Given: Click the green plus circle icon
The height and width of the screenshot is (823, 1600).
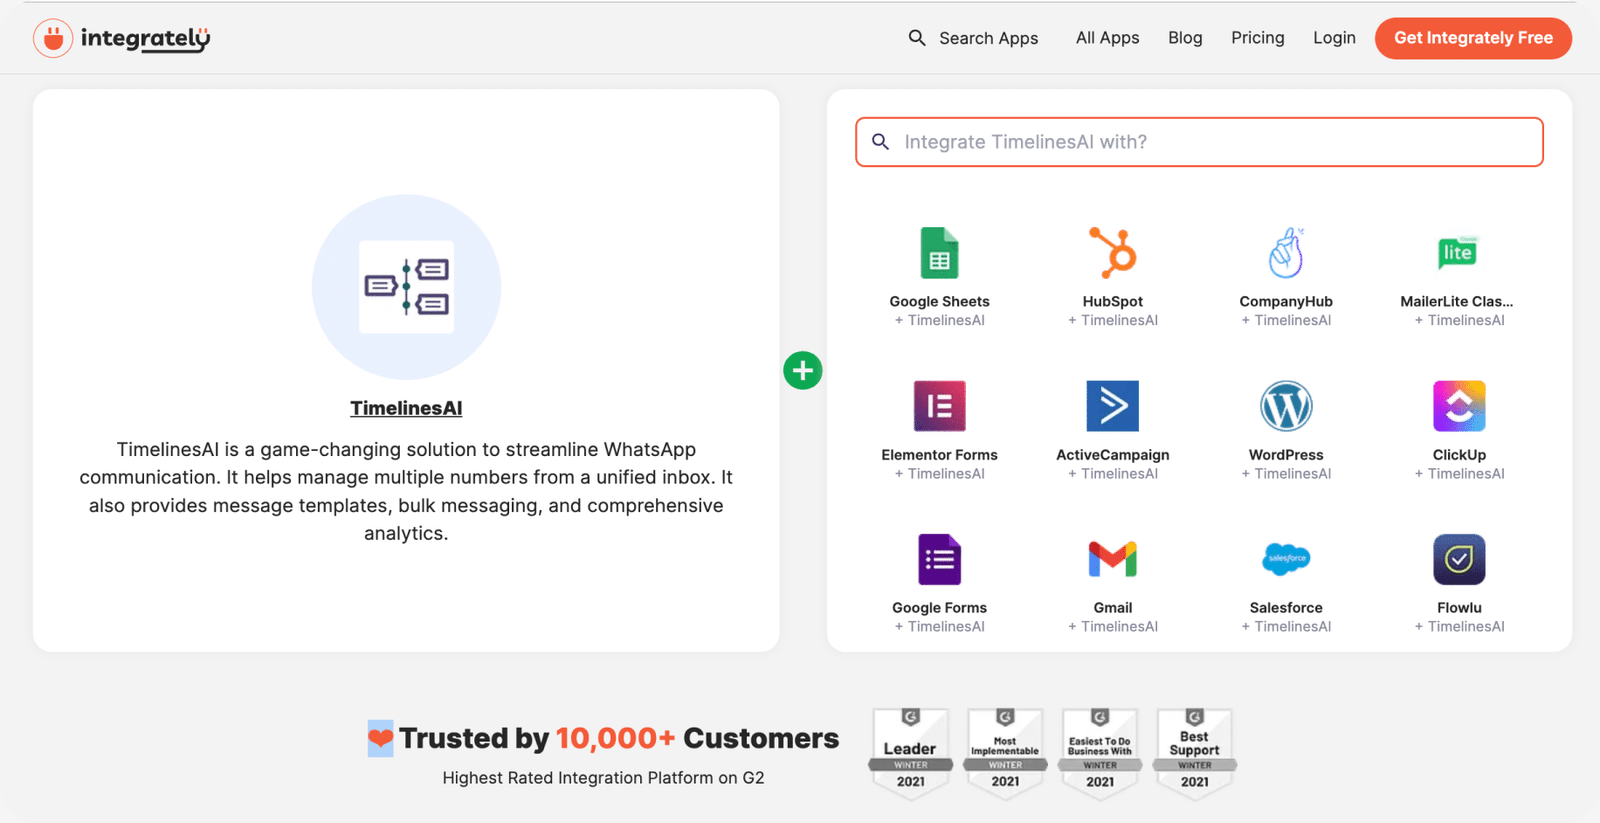Looking at the screenshot, I should (x=803, y=371).
